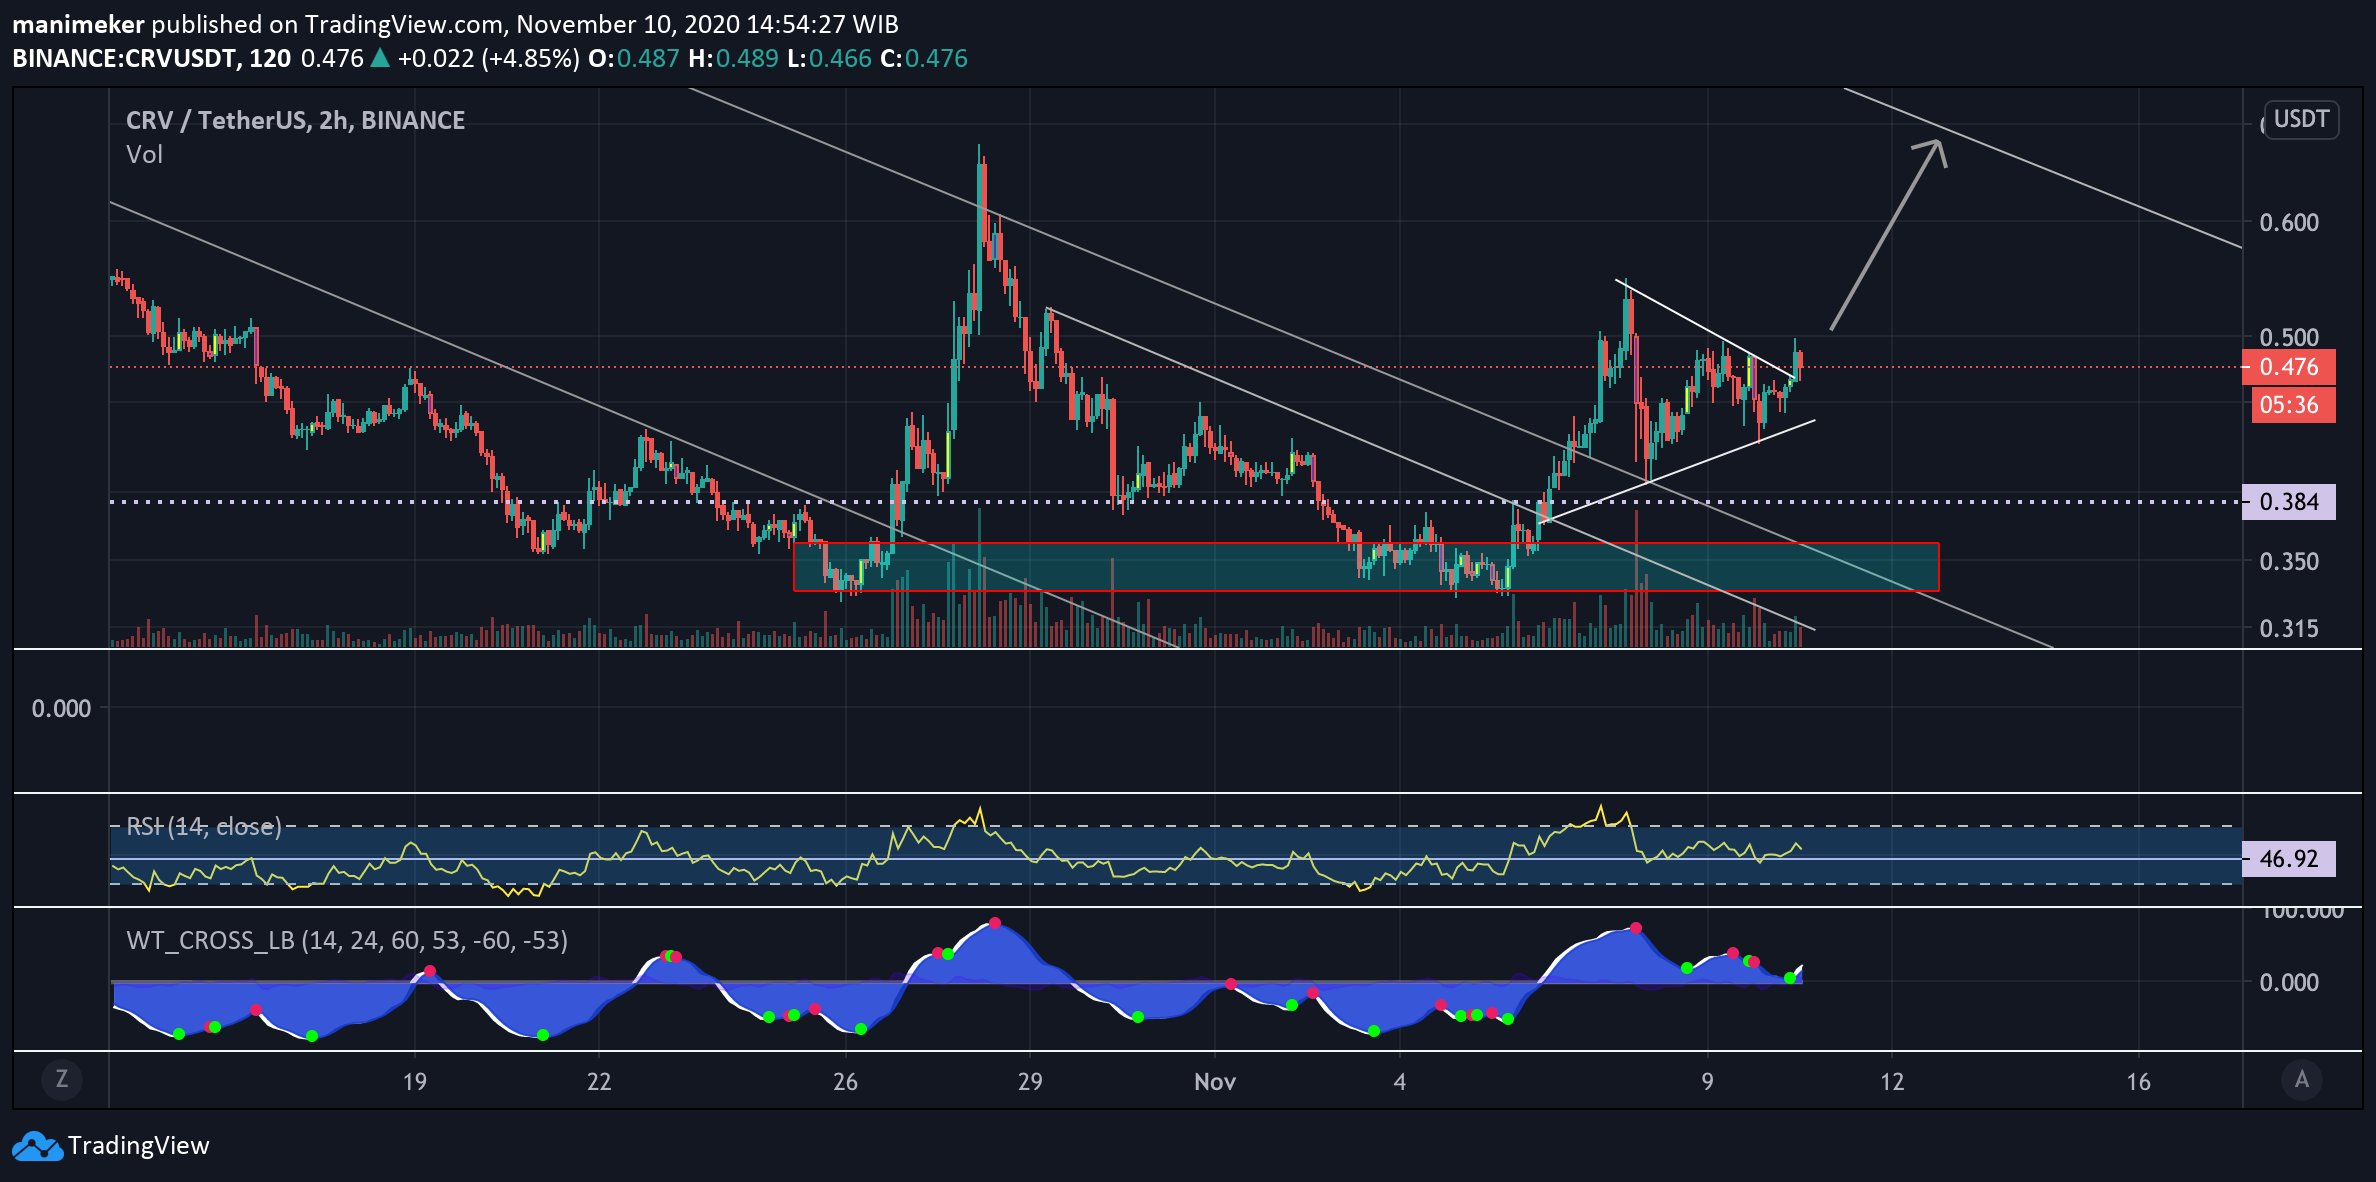Click the 0.315 price axis label
Screen dimensions: 2376x1182
click(2289, 629)
